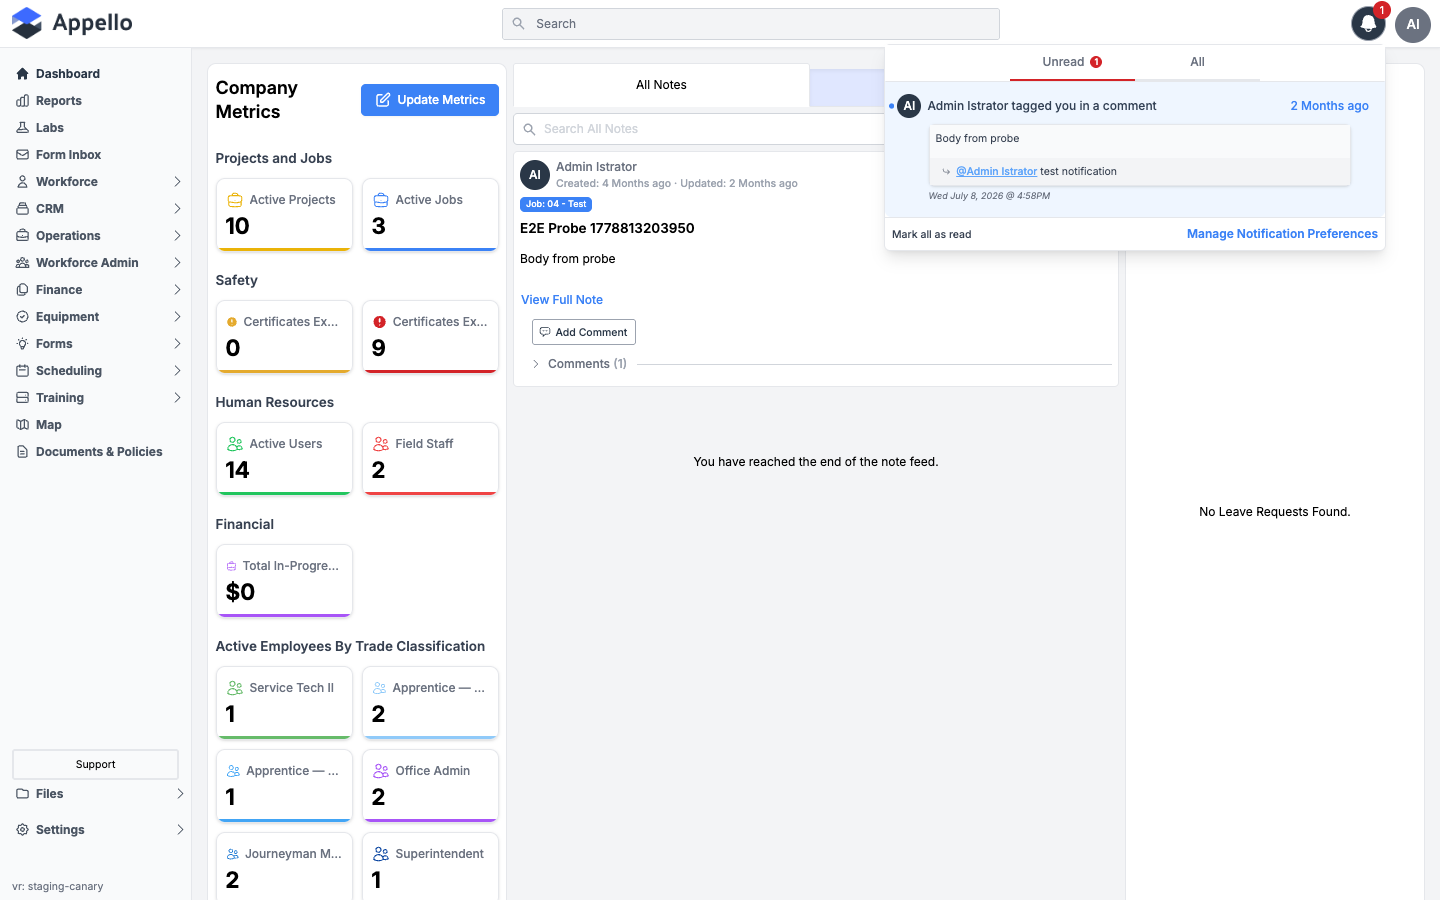Click the @Admin Istrator mention link
This screenshot has width=1440, height=900.
[996, 171]
